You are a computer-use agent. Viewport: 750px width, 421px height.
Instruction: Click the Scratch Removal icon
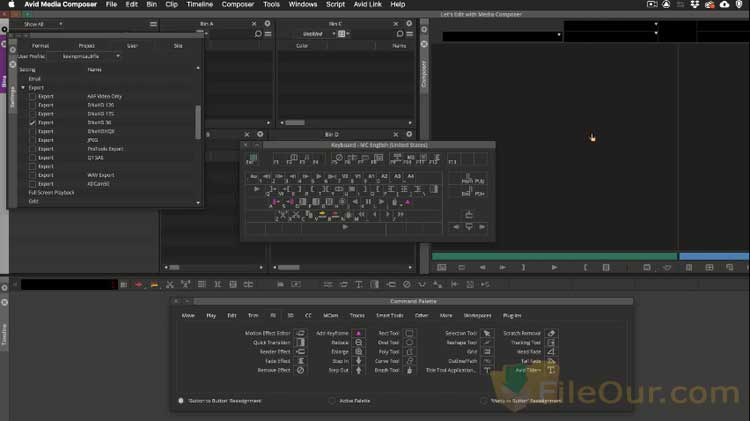click(x=551, y=333)
